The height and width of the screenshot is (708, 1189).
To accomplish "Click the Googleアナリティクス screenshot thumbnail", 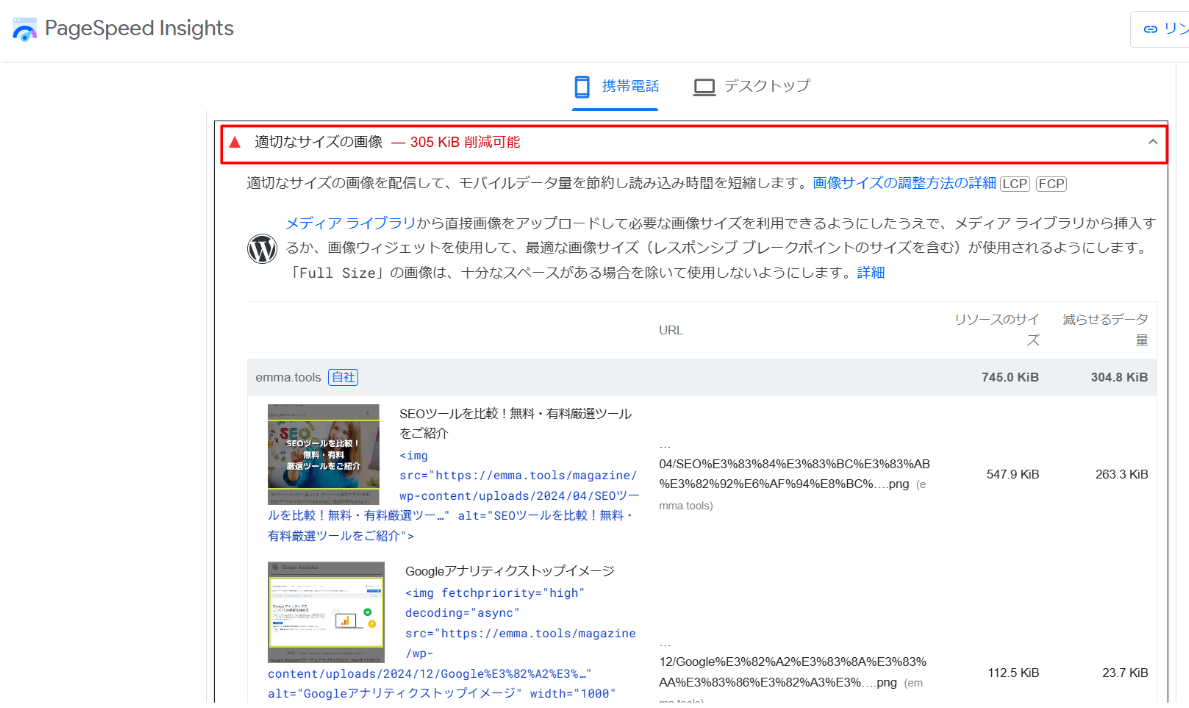I will pos(326,612).
